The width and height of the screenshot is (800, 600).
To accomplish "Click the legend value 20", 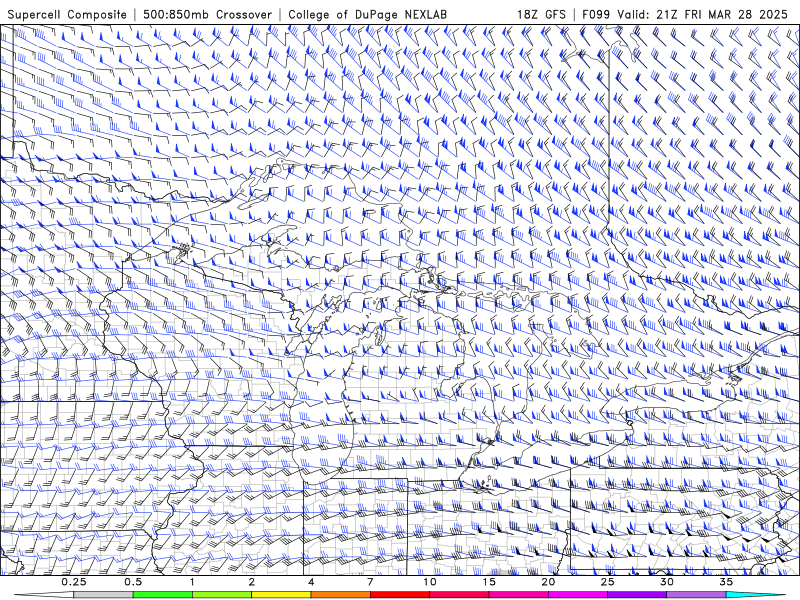I will coord(548,582).
